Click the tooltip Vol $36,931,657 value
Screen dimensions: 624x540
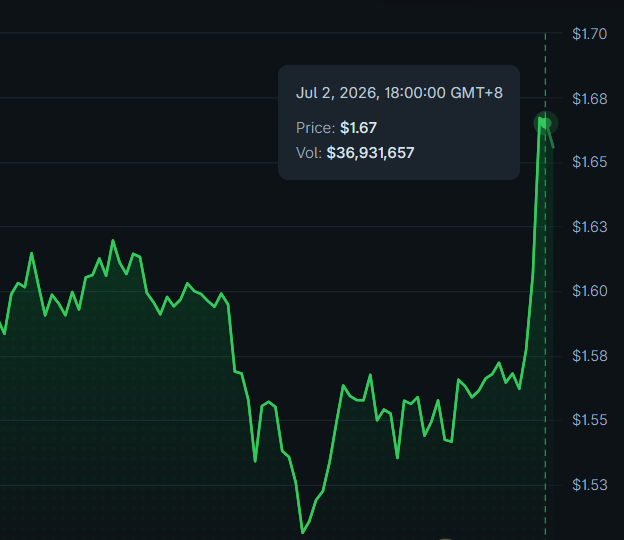tap(370, 153)
